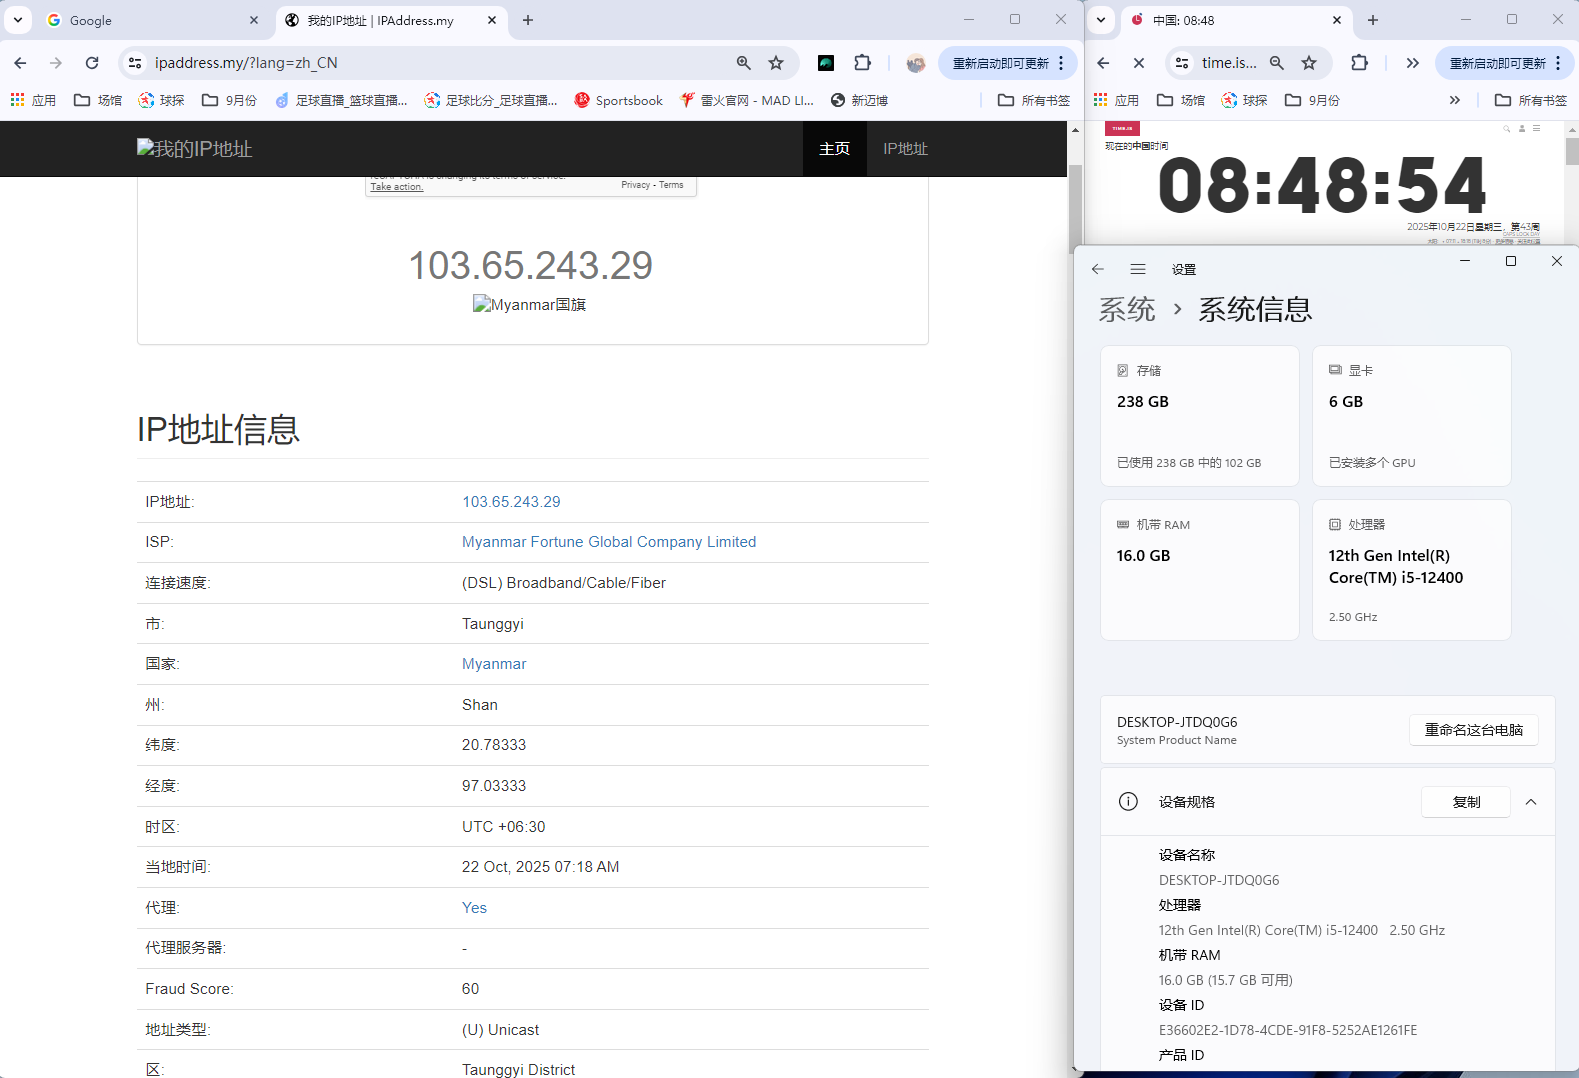
Task: Switch to the Google tab
Action: [x=153, y=20]
